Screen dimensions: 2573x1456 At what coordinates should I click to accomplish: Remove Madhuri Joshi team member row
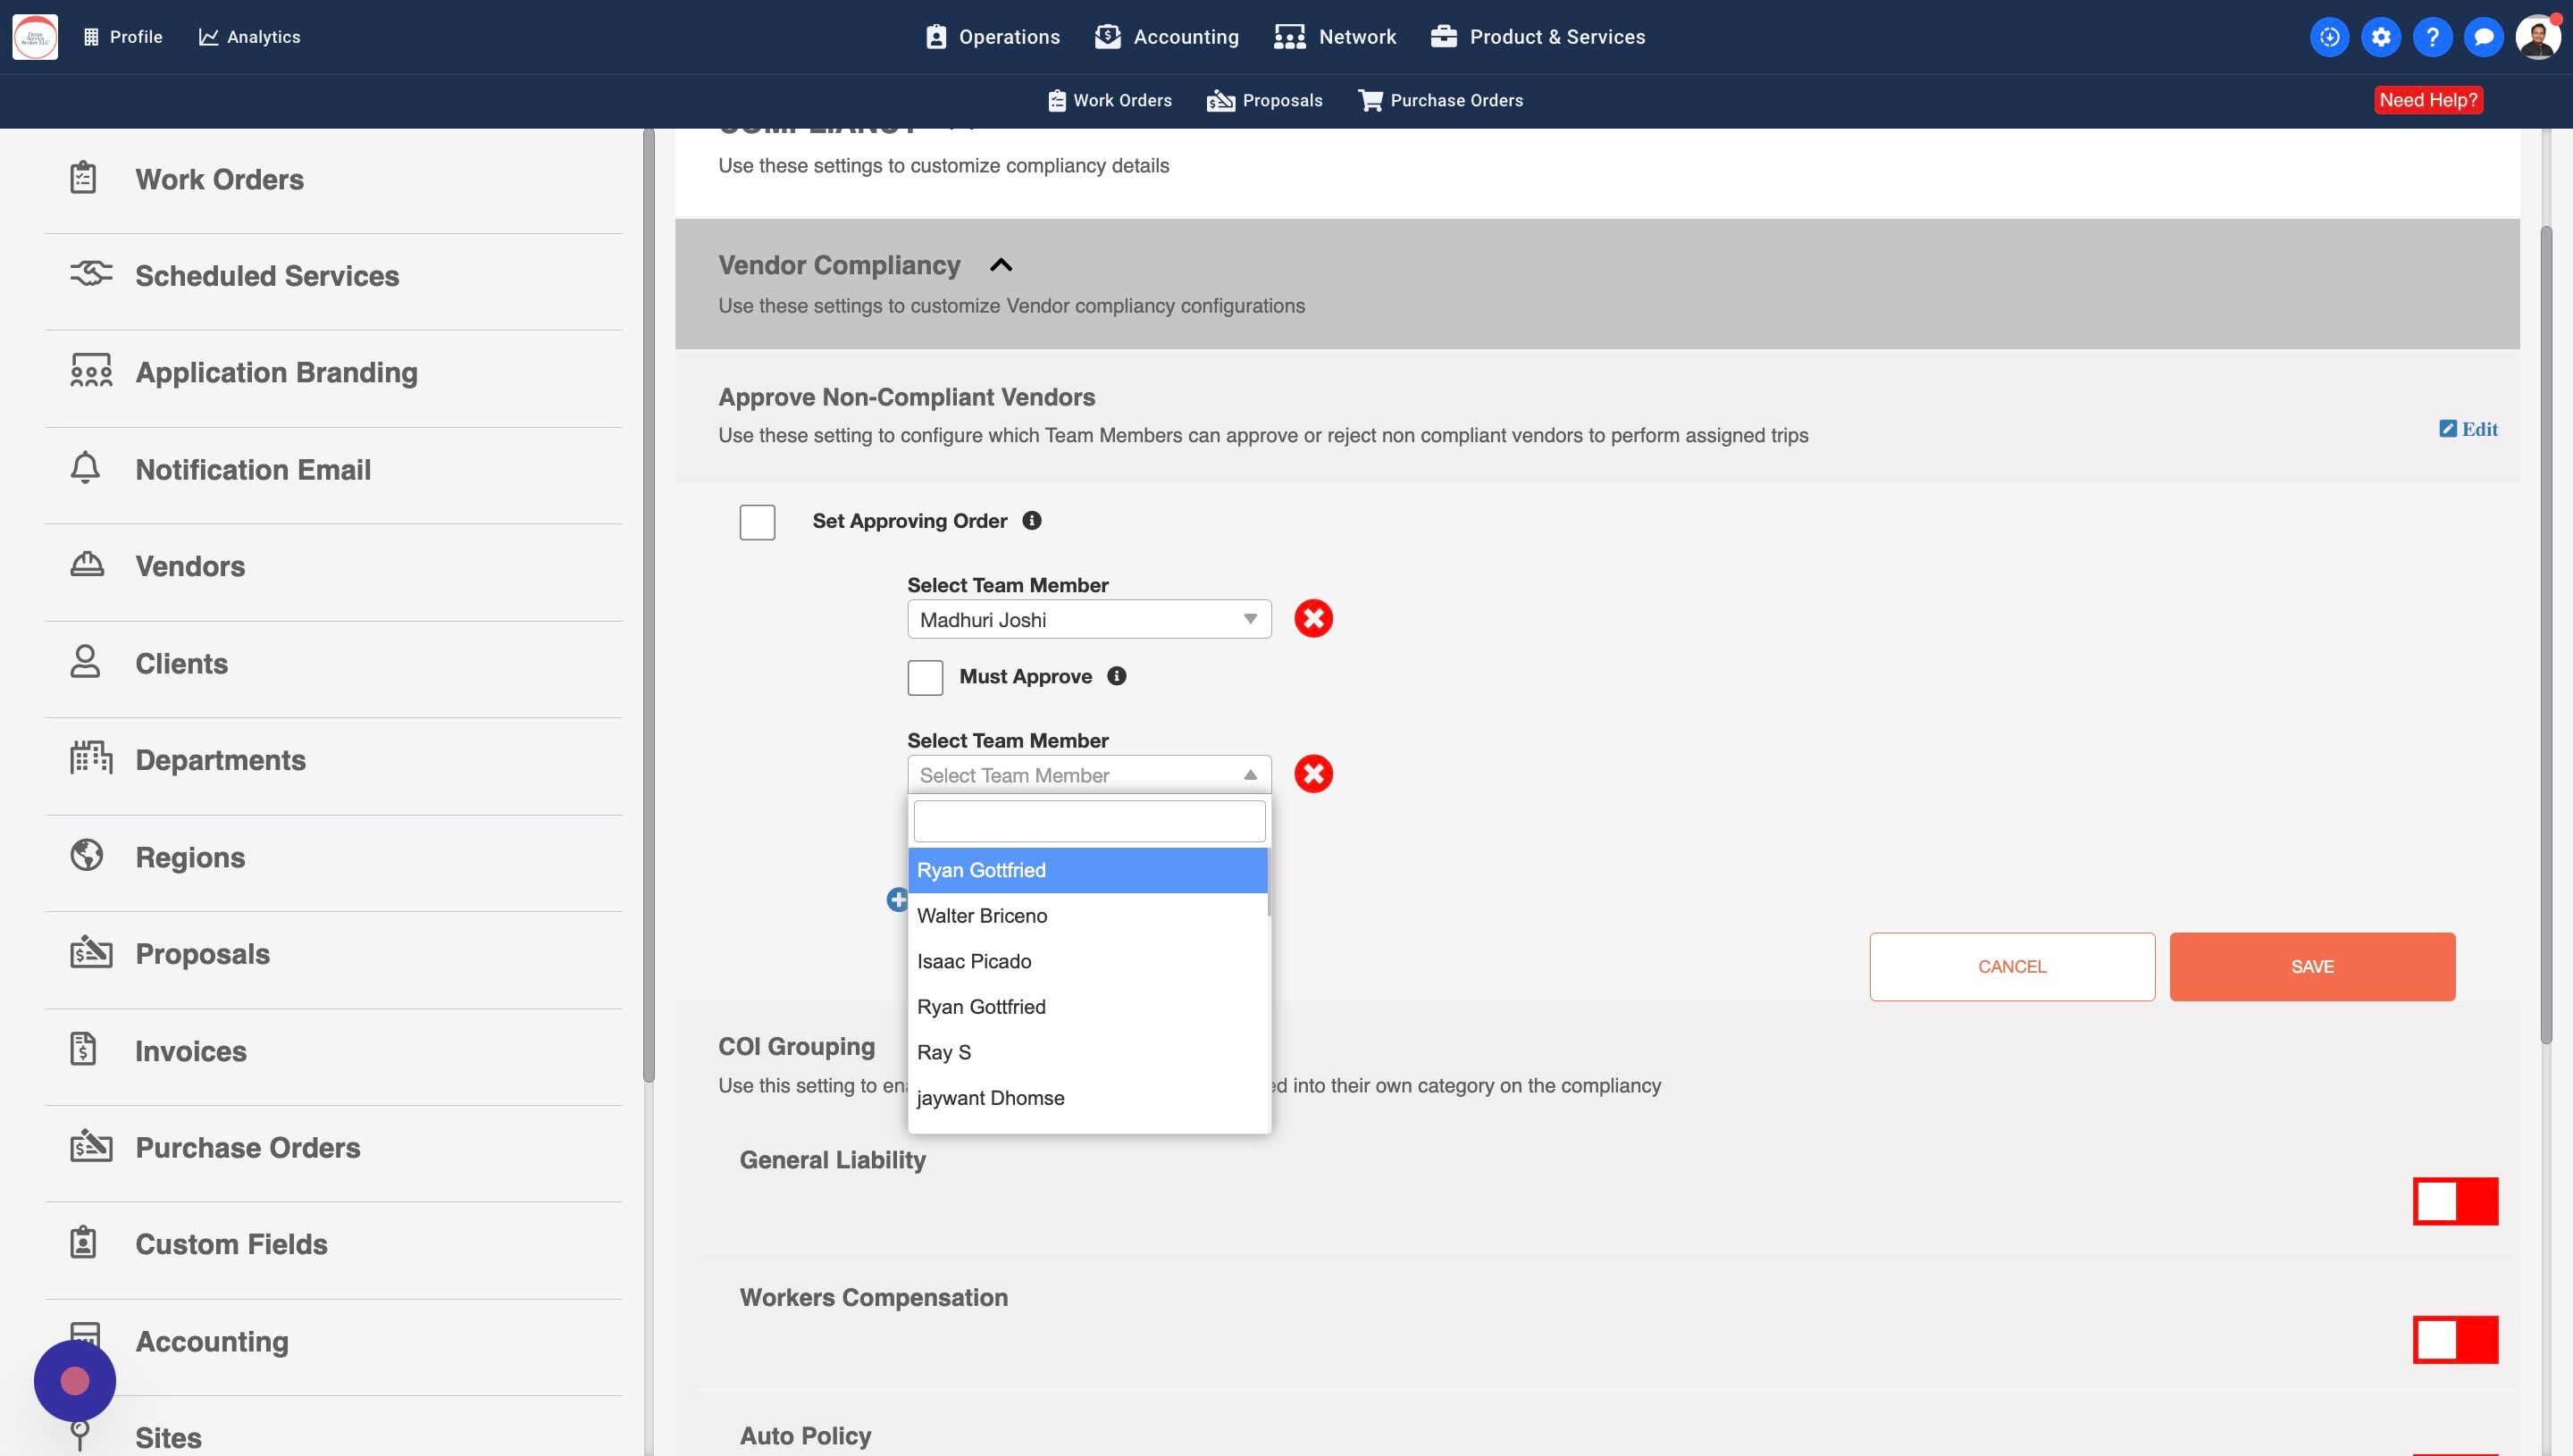1313,619
